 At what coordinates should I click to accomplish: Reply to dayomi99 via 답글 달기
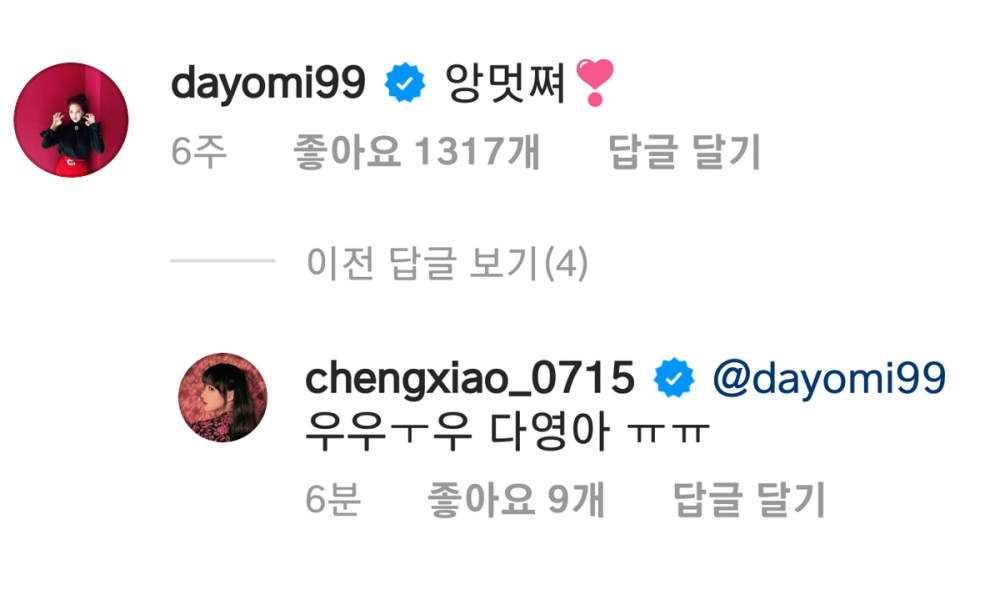pyautogui.click(x=684, y=152)
